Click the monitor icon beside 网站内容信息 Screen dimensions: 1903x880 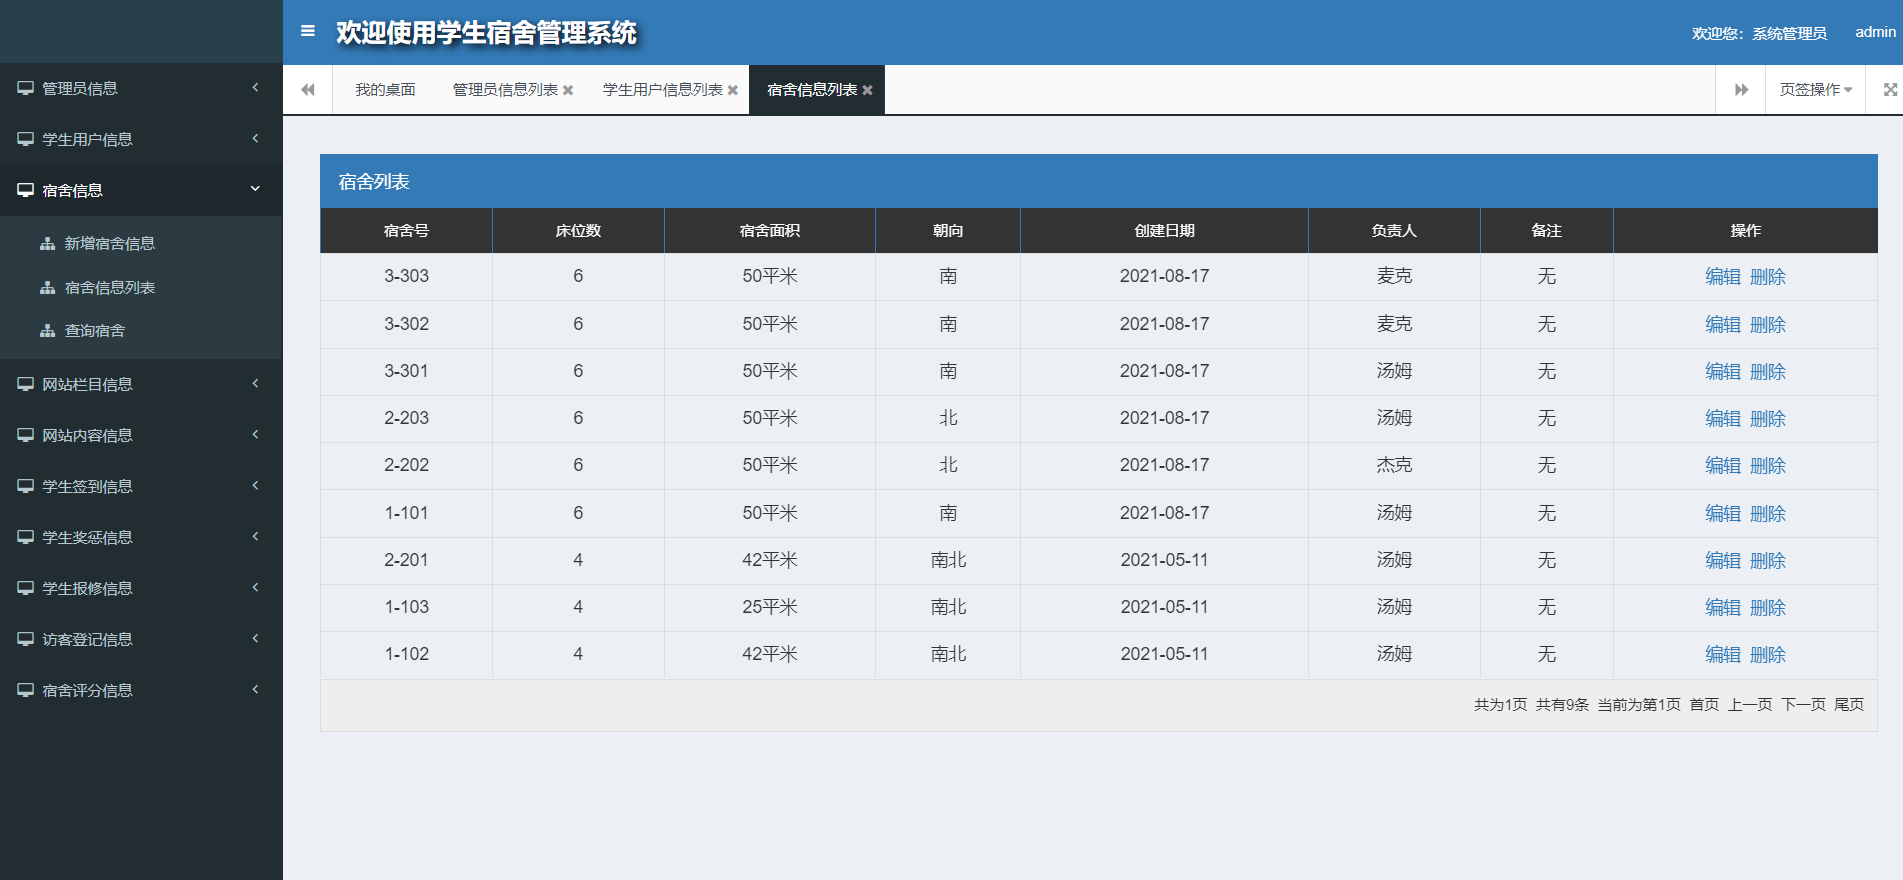tap(25, 435)
